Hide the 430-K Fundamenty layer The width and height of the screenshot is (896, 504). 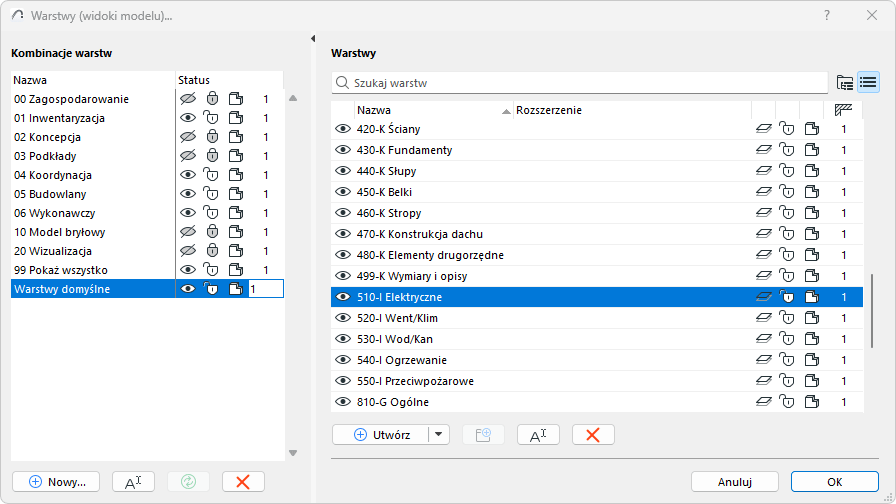click(343, 150)
